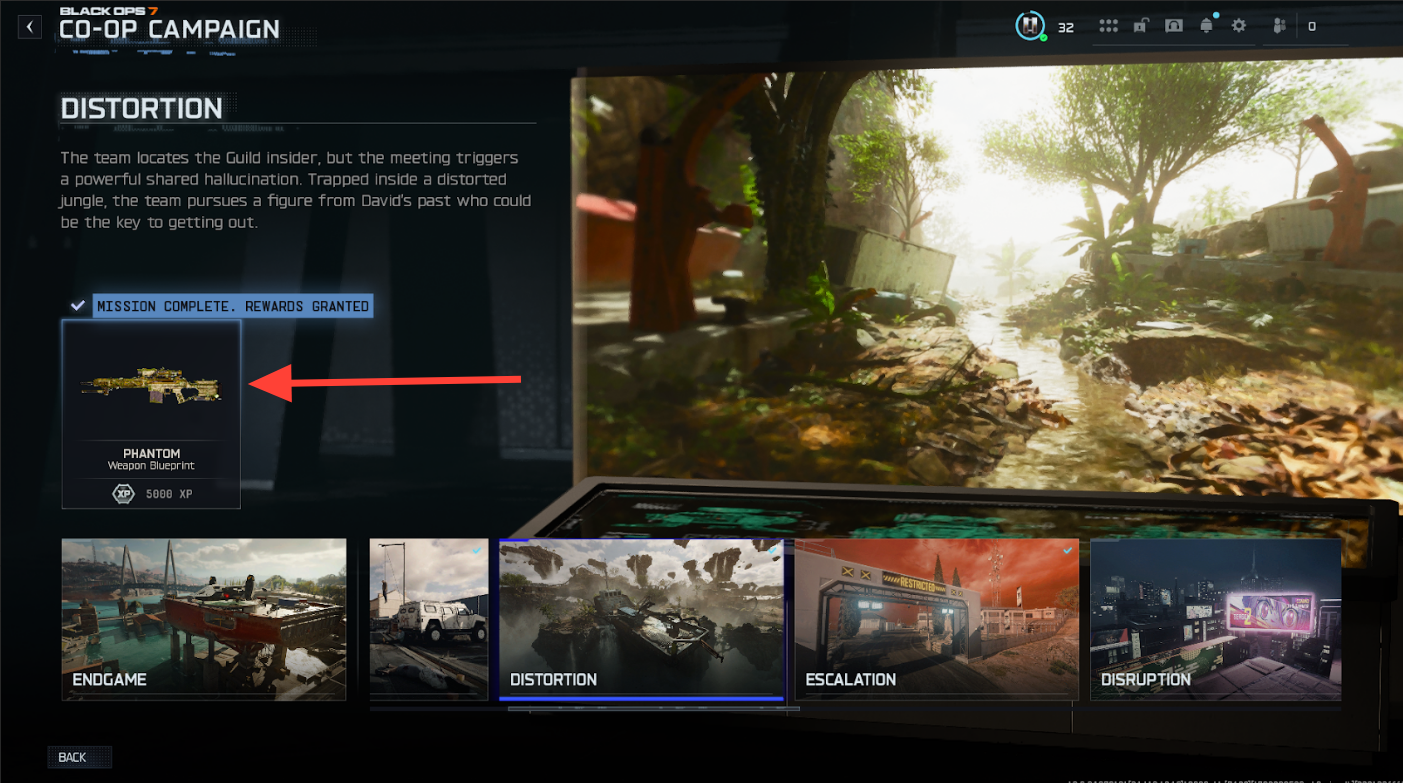Open the player profile rank emblem
Image resolution: width=1403 pixels, height=783 pixels.
tap(1029, 26)
